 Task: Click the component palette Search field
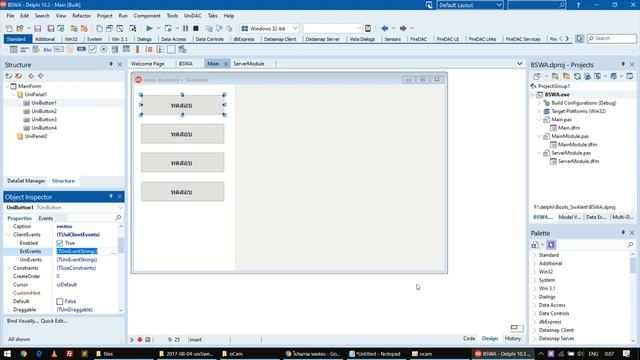tap(612, 38)
